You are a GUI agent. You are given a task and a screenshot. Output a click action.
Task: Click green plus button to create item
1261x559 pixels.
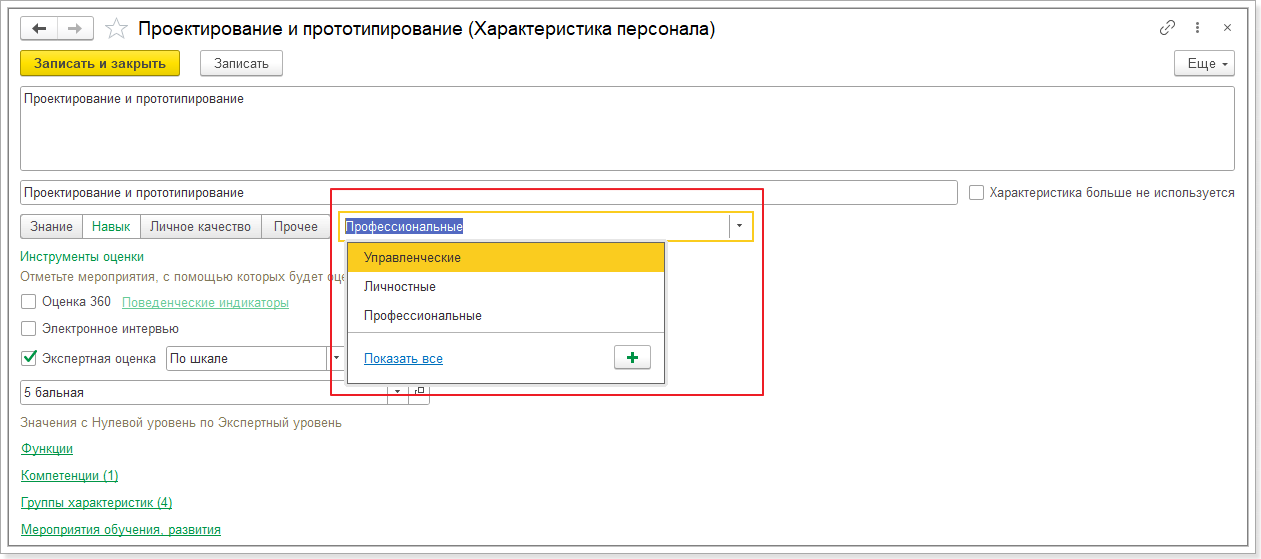(x=631, y=358)
